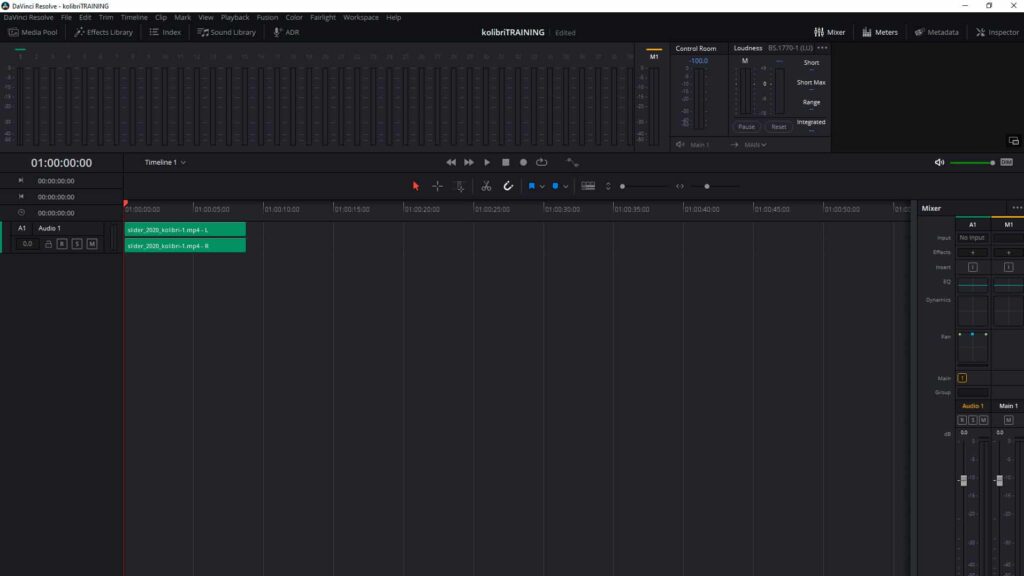Toggle the insert on mixer channel A1

972,267
